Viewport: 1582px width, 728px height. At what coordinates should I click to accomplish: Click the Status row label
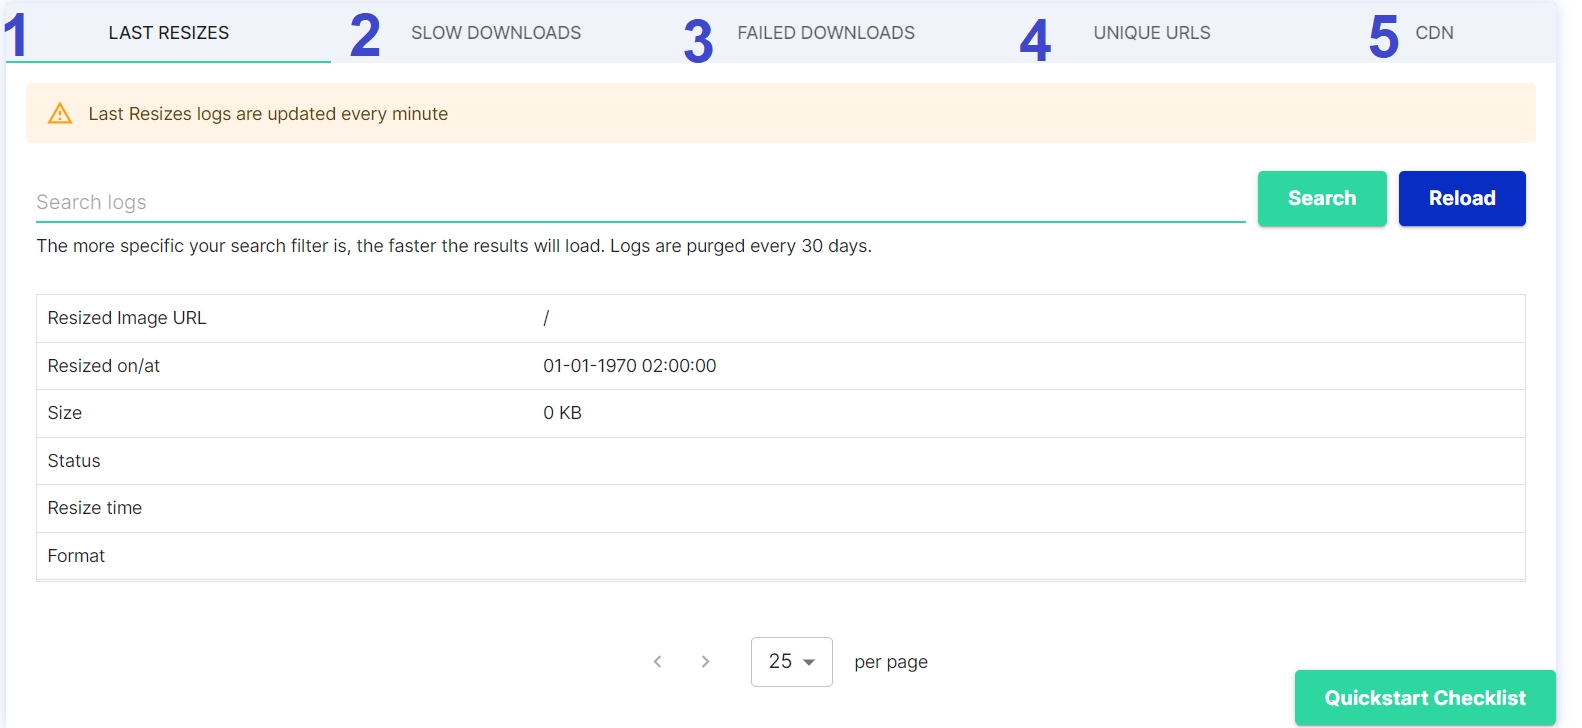(x=74, y=461)
